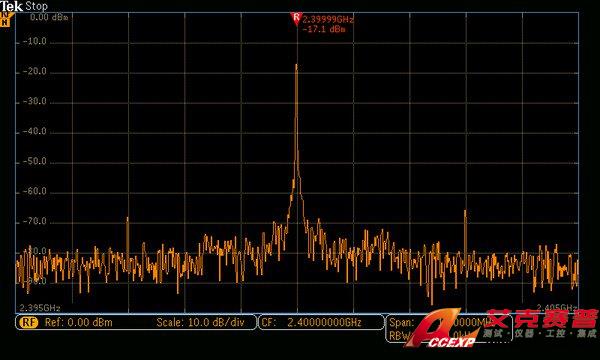Screen dimensions: 600x360
Task: Click the 2.395GHz start frequency label
Action: point(40,308)
